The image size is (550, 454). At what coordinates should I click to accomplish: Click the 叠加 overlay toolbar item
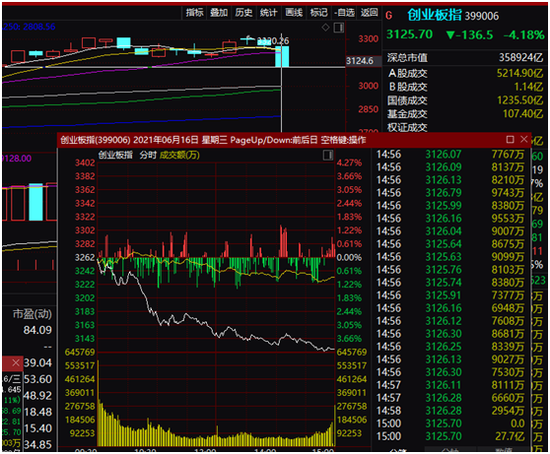[219, 13]
